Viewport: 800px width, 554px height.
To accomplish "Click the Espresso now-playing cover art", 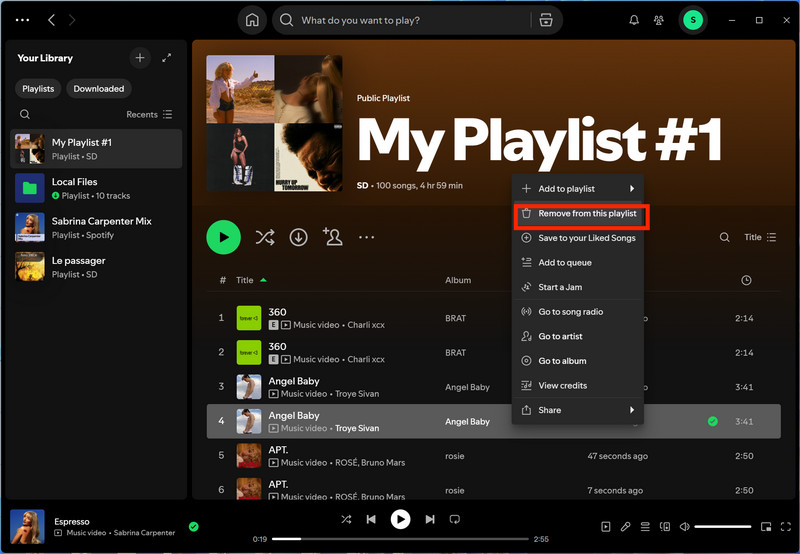I will click(x=28, y=527).
